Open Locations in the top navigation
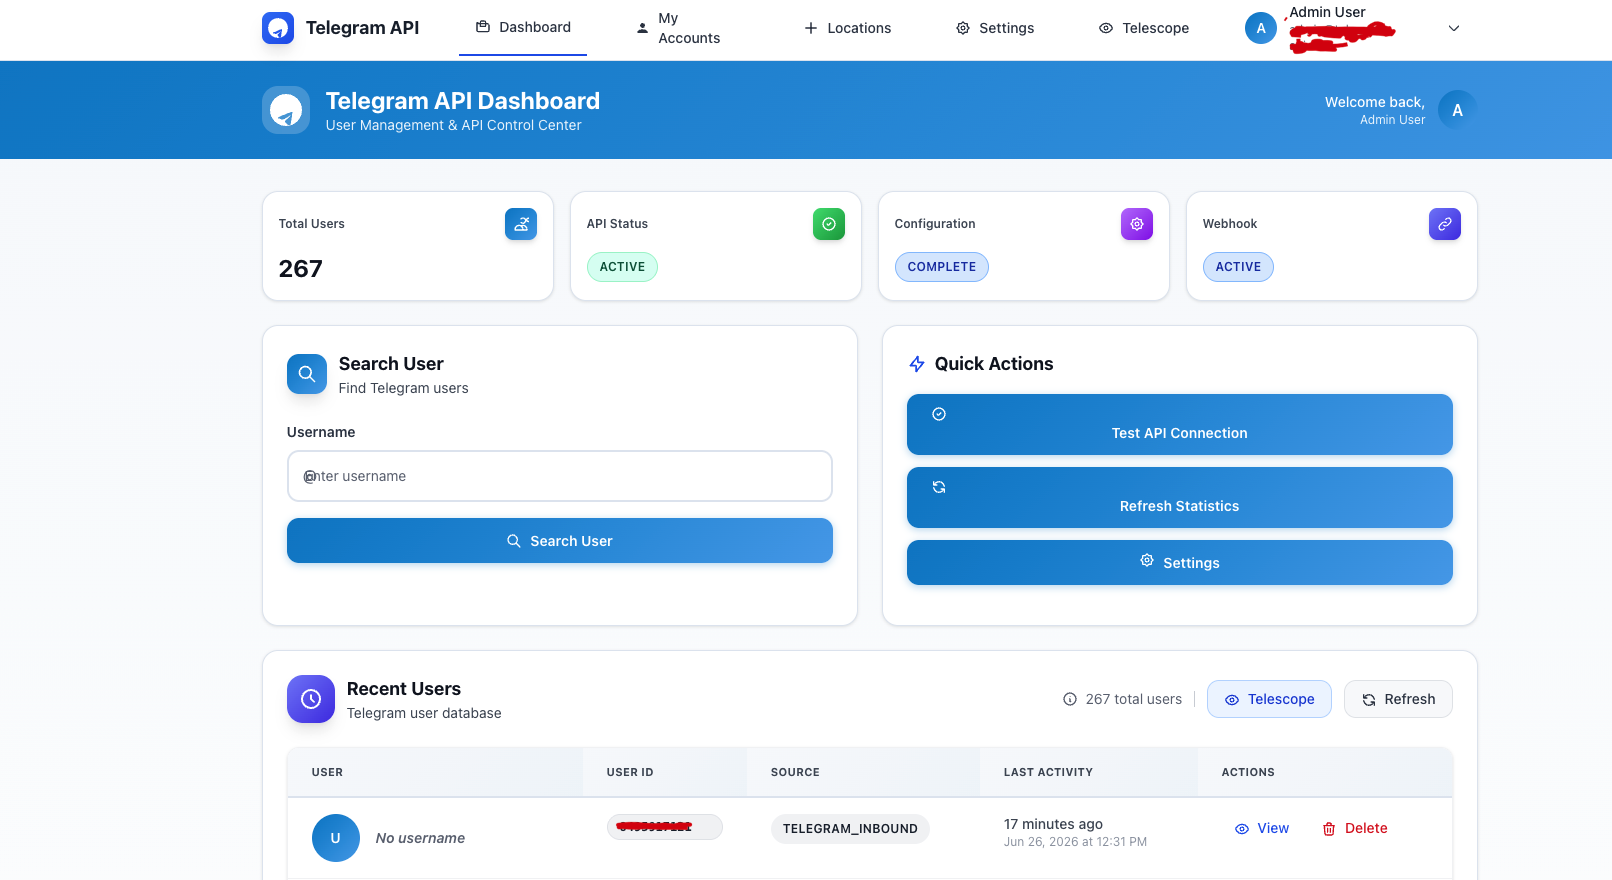The width and height of the screenshot is (1612, 880). (848, 28)
